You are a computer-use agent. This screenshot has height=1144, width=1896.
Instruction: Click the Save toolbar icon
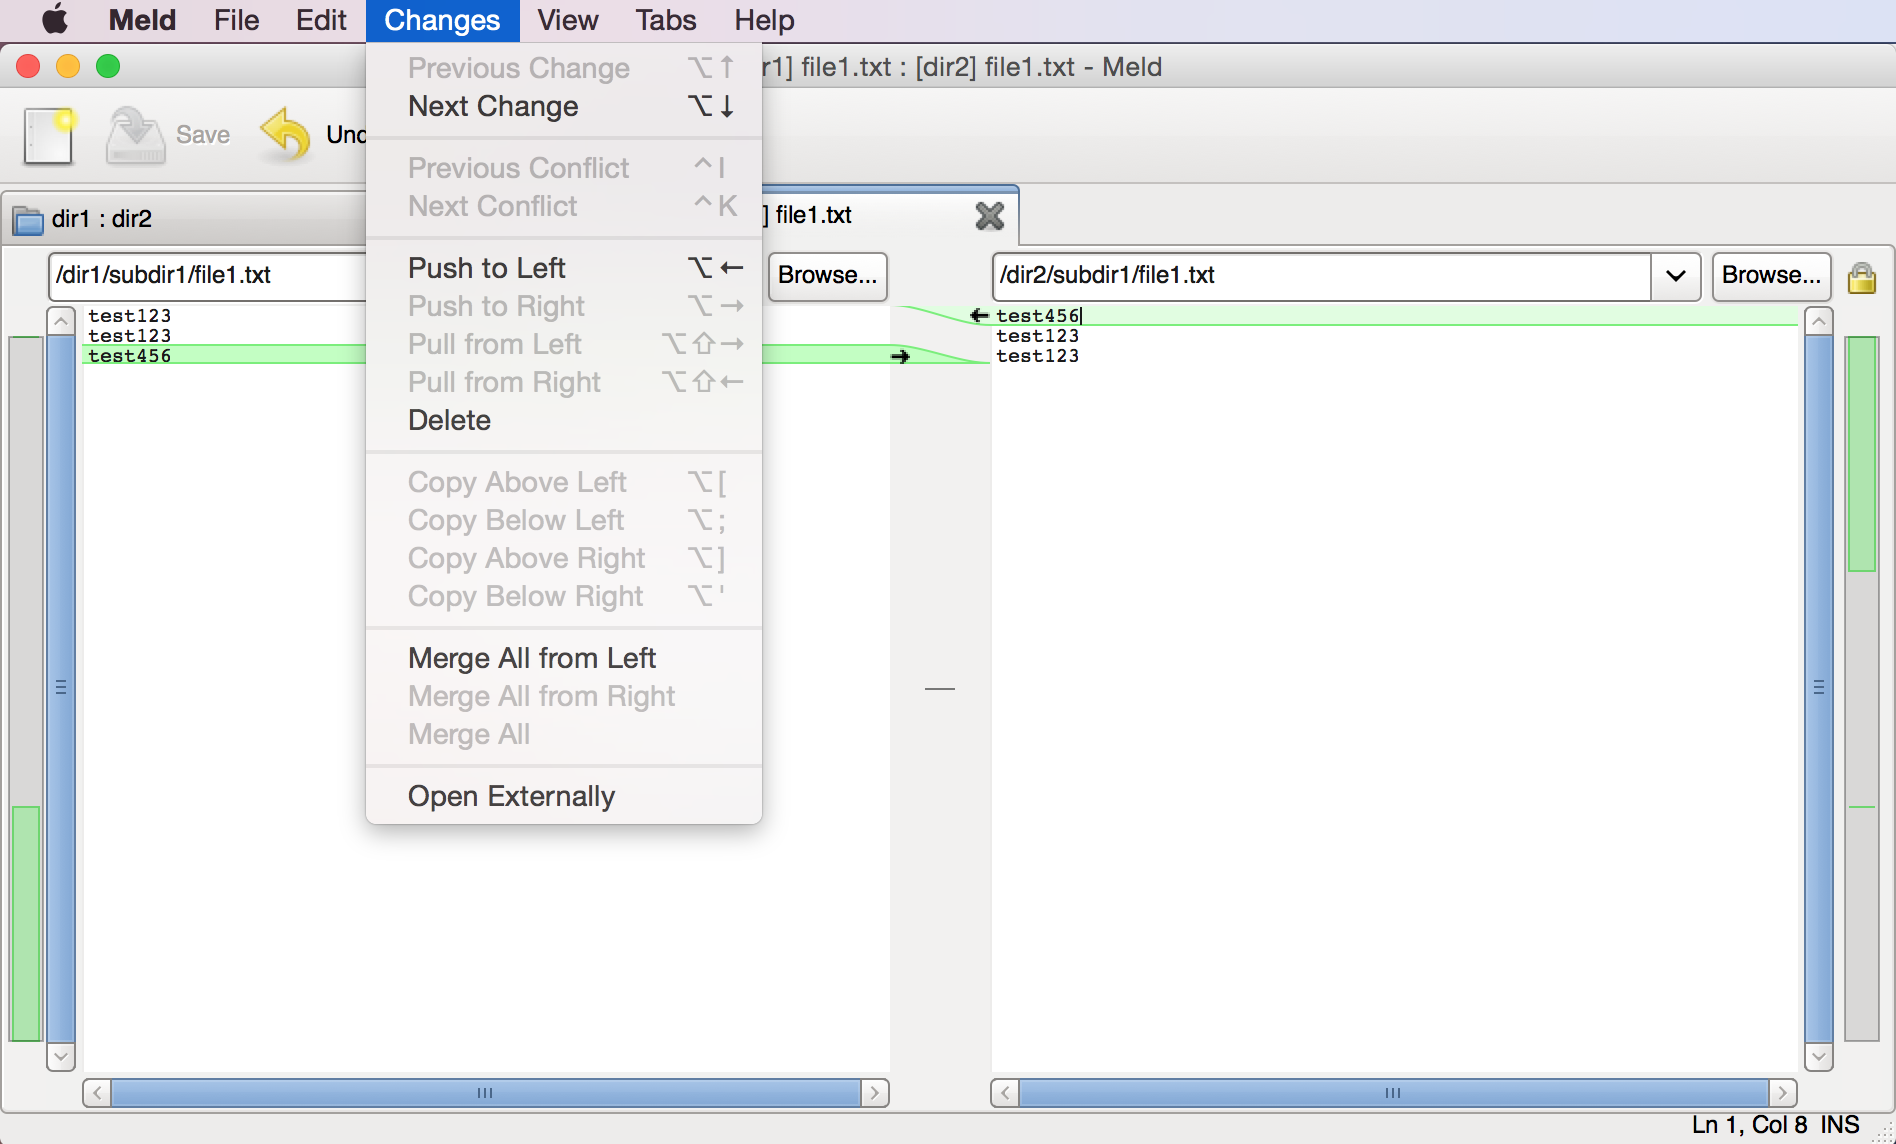click(x=135, y=135)
